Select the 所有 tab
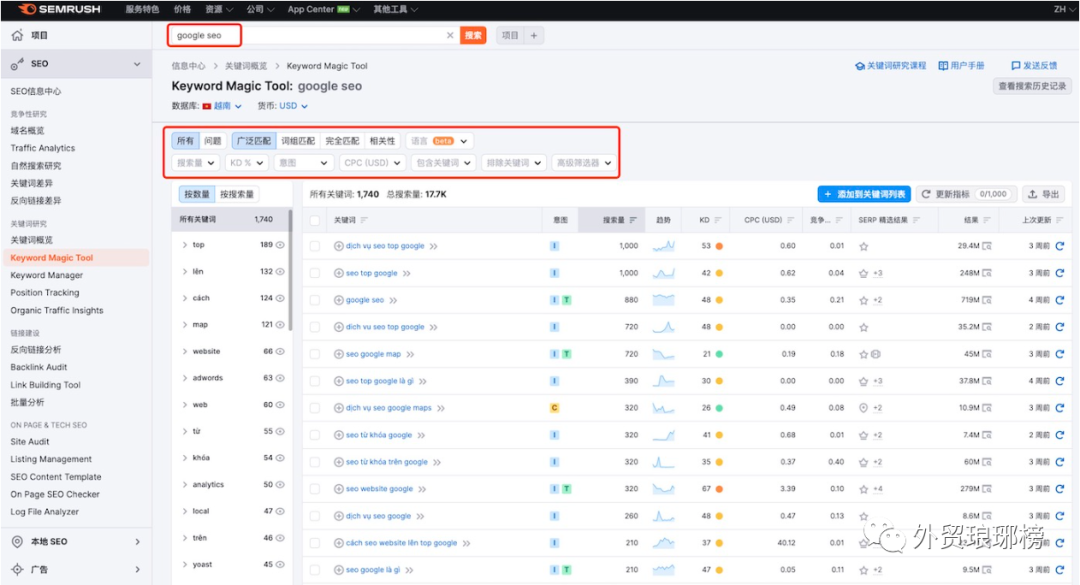The height and width of the screenshot is (585, 1080). [x=185, y=141]
